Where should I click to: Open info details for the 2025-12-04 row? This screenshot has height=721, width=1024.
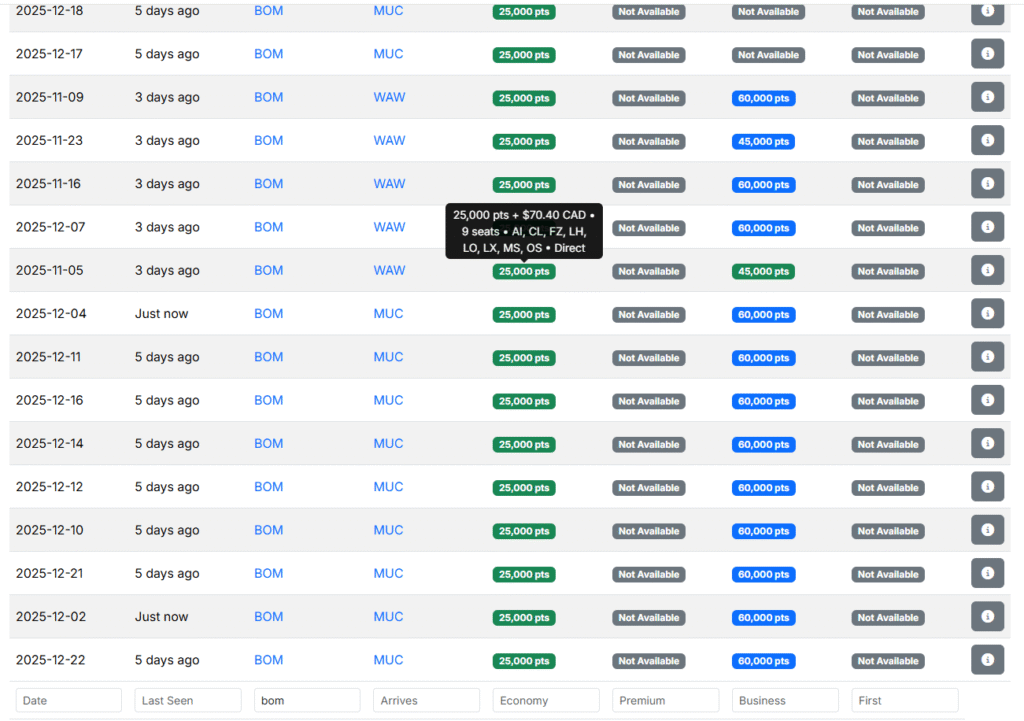tap(987, 313)
